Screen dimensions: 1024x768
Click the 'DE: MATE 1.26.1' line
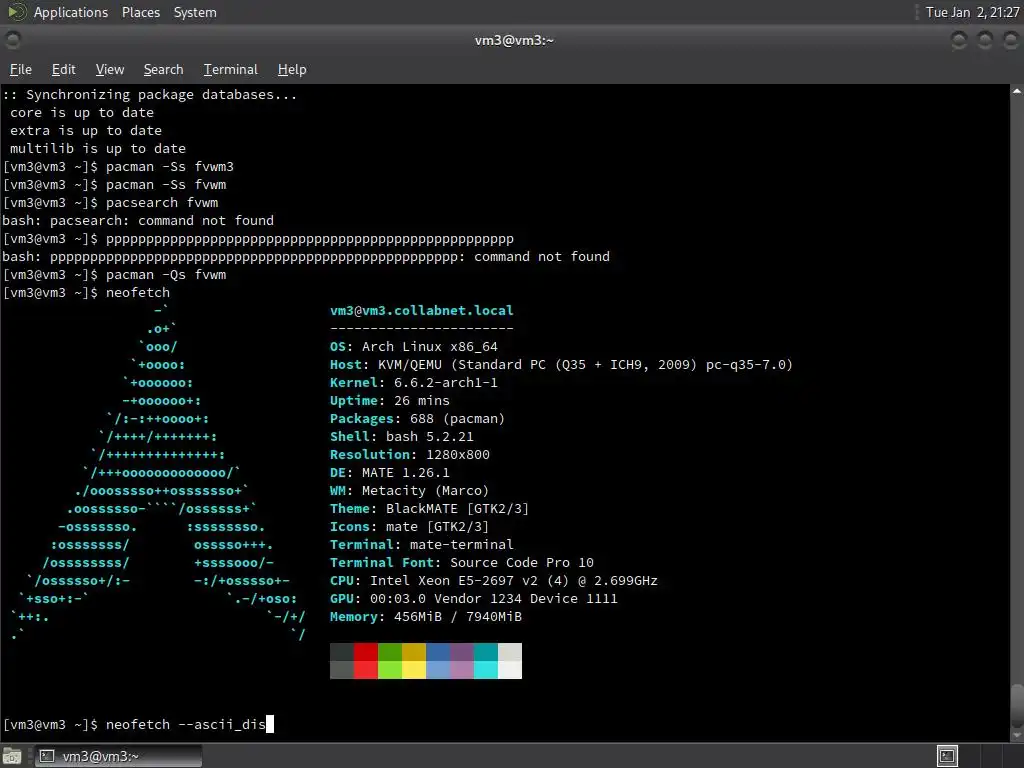pyautogui.click(x=389, y=473)
